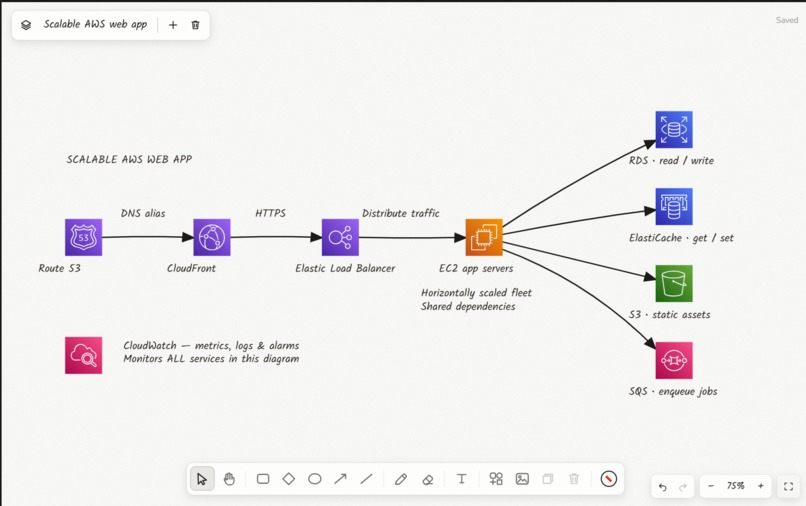Select the text tool
This screenshot has height=506, width=806.
point(462,479)
